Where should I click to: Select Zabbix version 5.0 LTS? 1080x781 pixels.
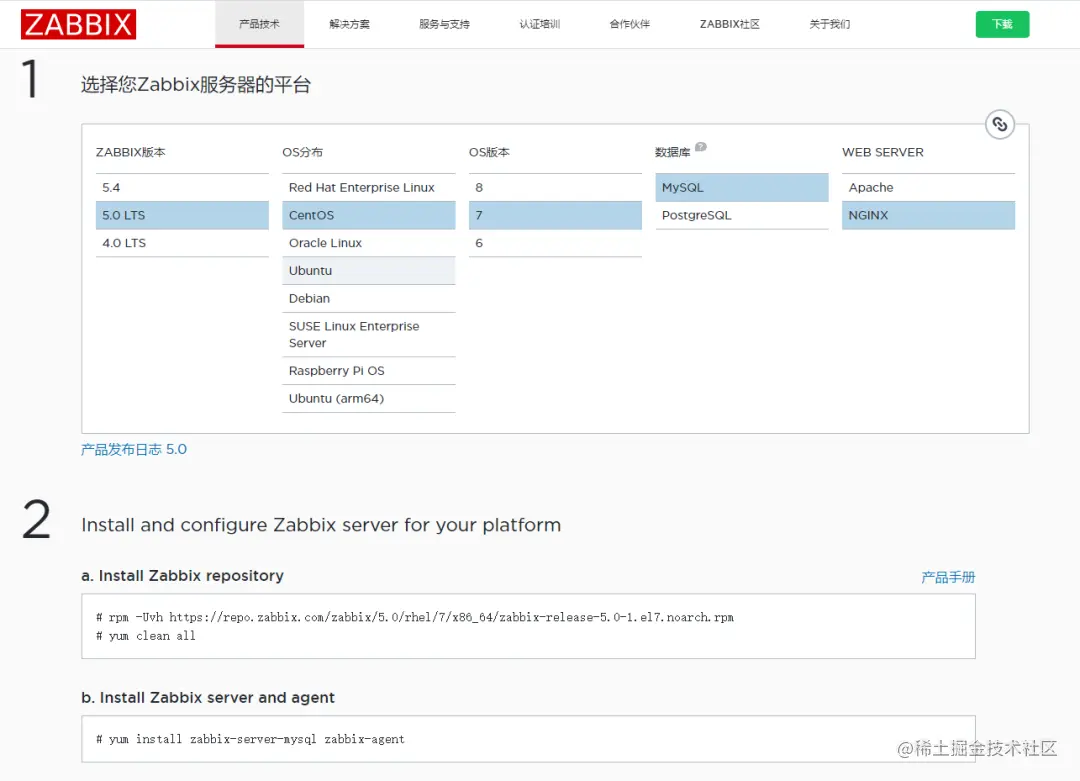tap(182, 215)
